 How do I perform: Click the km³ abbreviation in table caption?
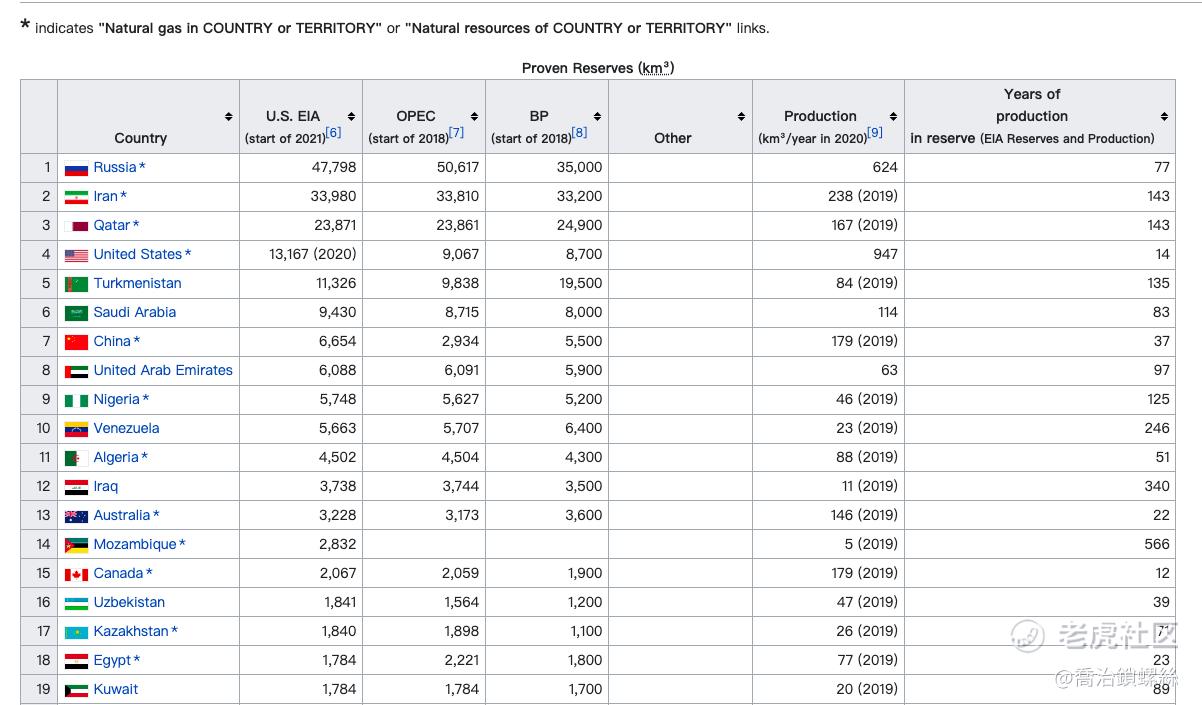coord(655,68)
